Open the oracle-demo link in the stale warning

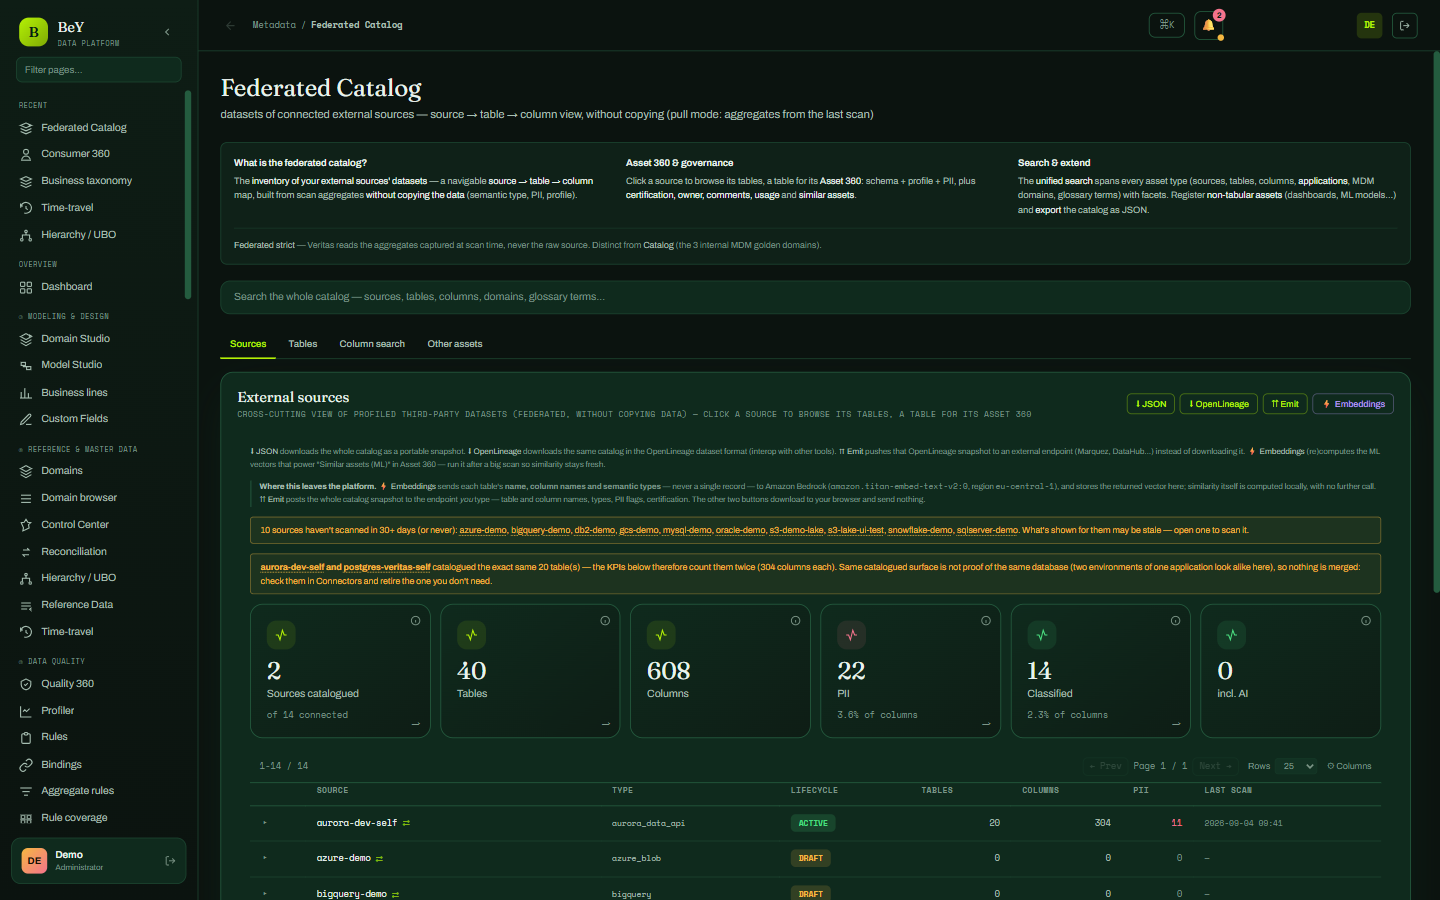pyautogui.click(x=741, y=530)
